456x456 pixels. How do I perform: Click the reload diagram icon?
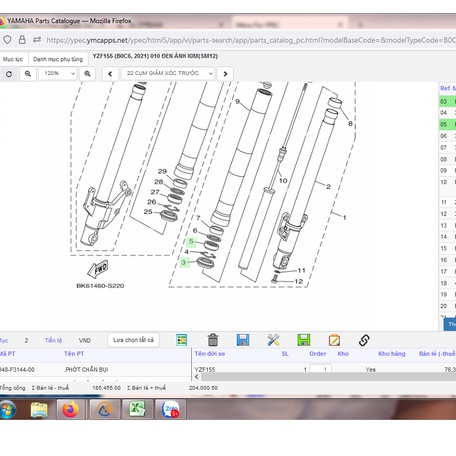click(x=9, y=74)
